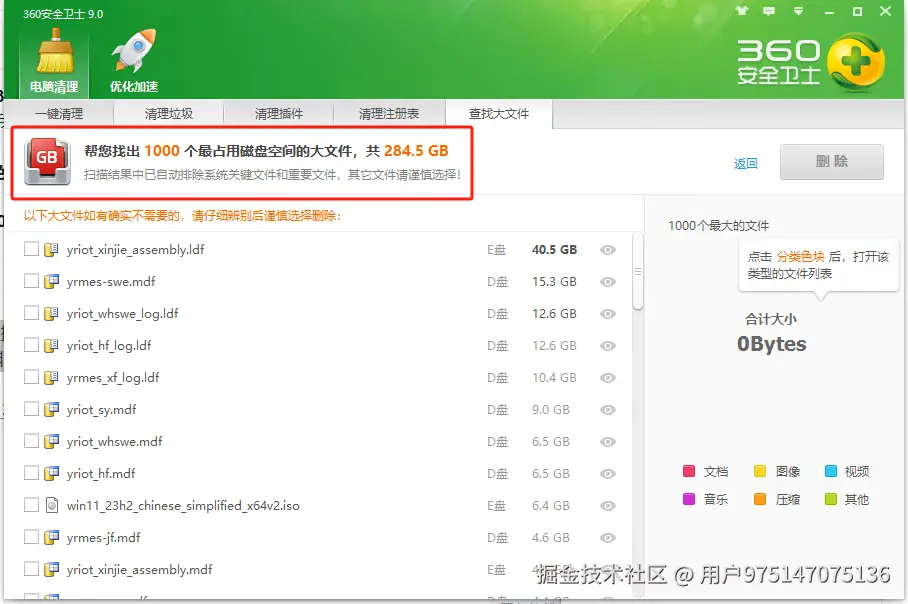Click file icon of yriot_xinjie_assembly.mdf
908x604 pixels.
pyautogui.click(x=52, y=569)
